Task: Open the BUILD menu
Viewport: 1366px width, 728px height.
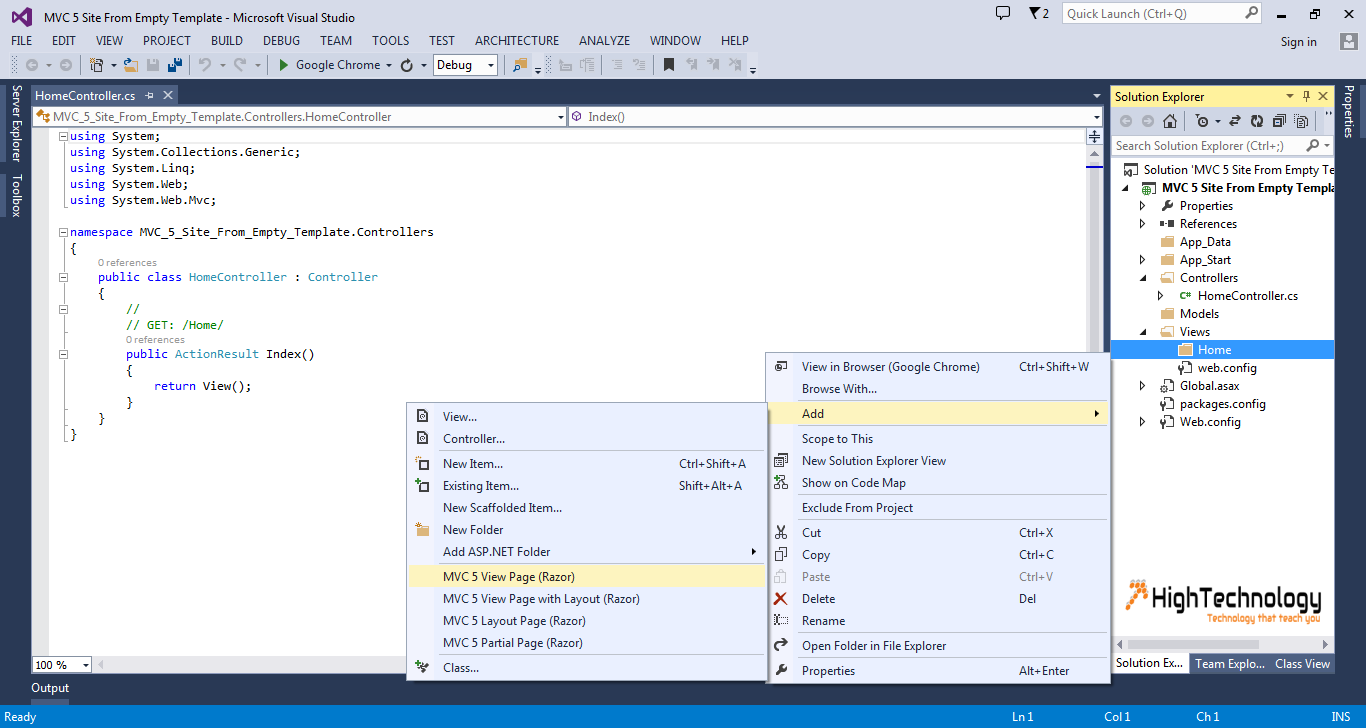Action: pyautogui.click(x=227, y=41)
